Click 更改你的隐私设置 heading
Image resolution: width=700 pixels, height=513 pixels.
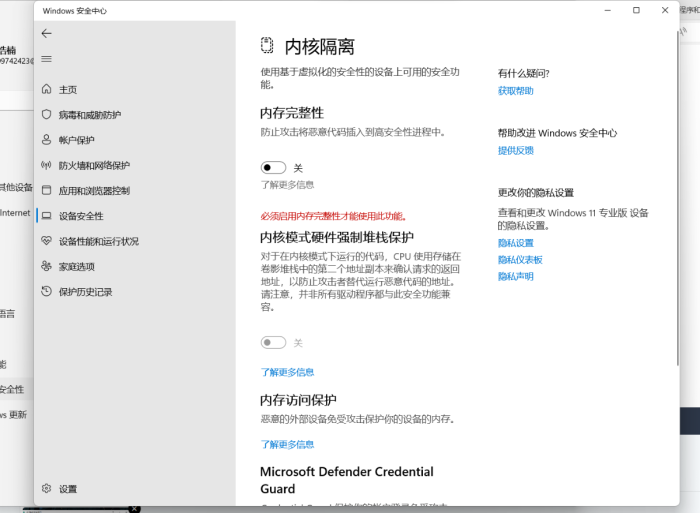536,193
